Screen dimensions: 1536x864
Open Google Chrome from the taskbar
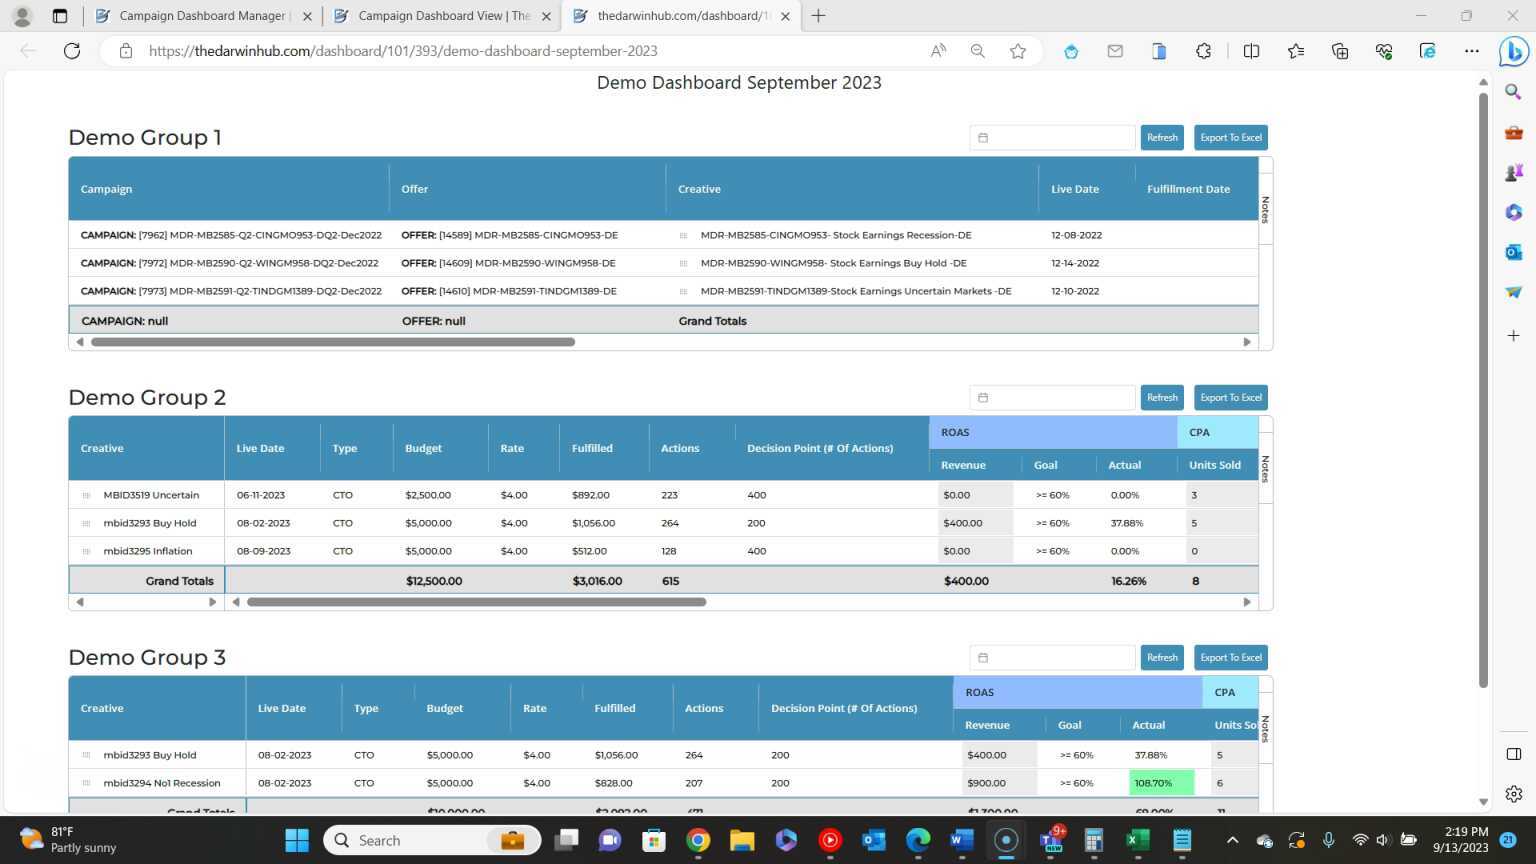coord(698,840)
